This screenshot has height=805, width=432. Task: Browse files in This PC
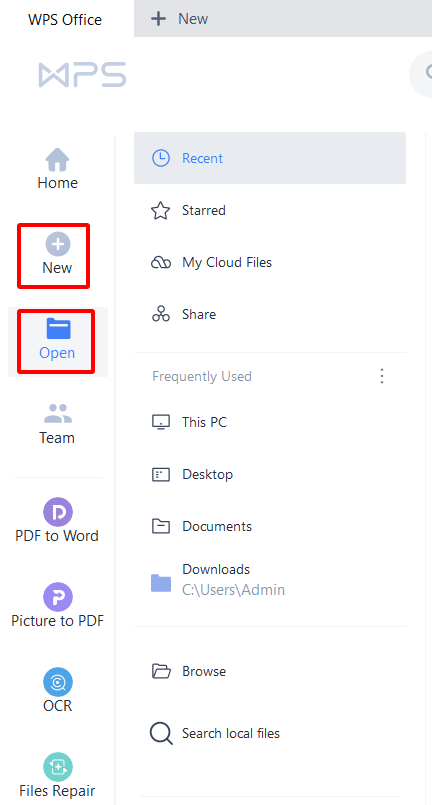tap(270, 422)
